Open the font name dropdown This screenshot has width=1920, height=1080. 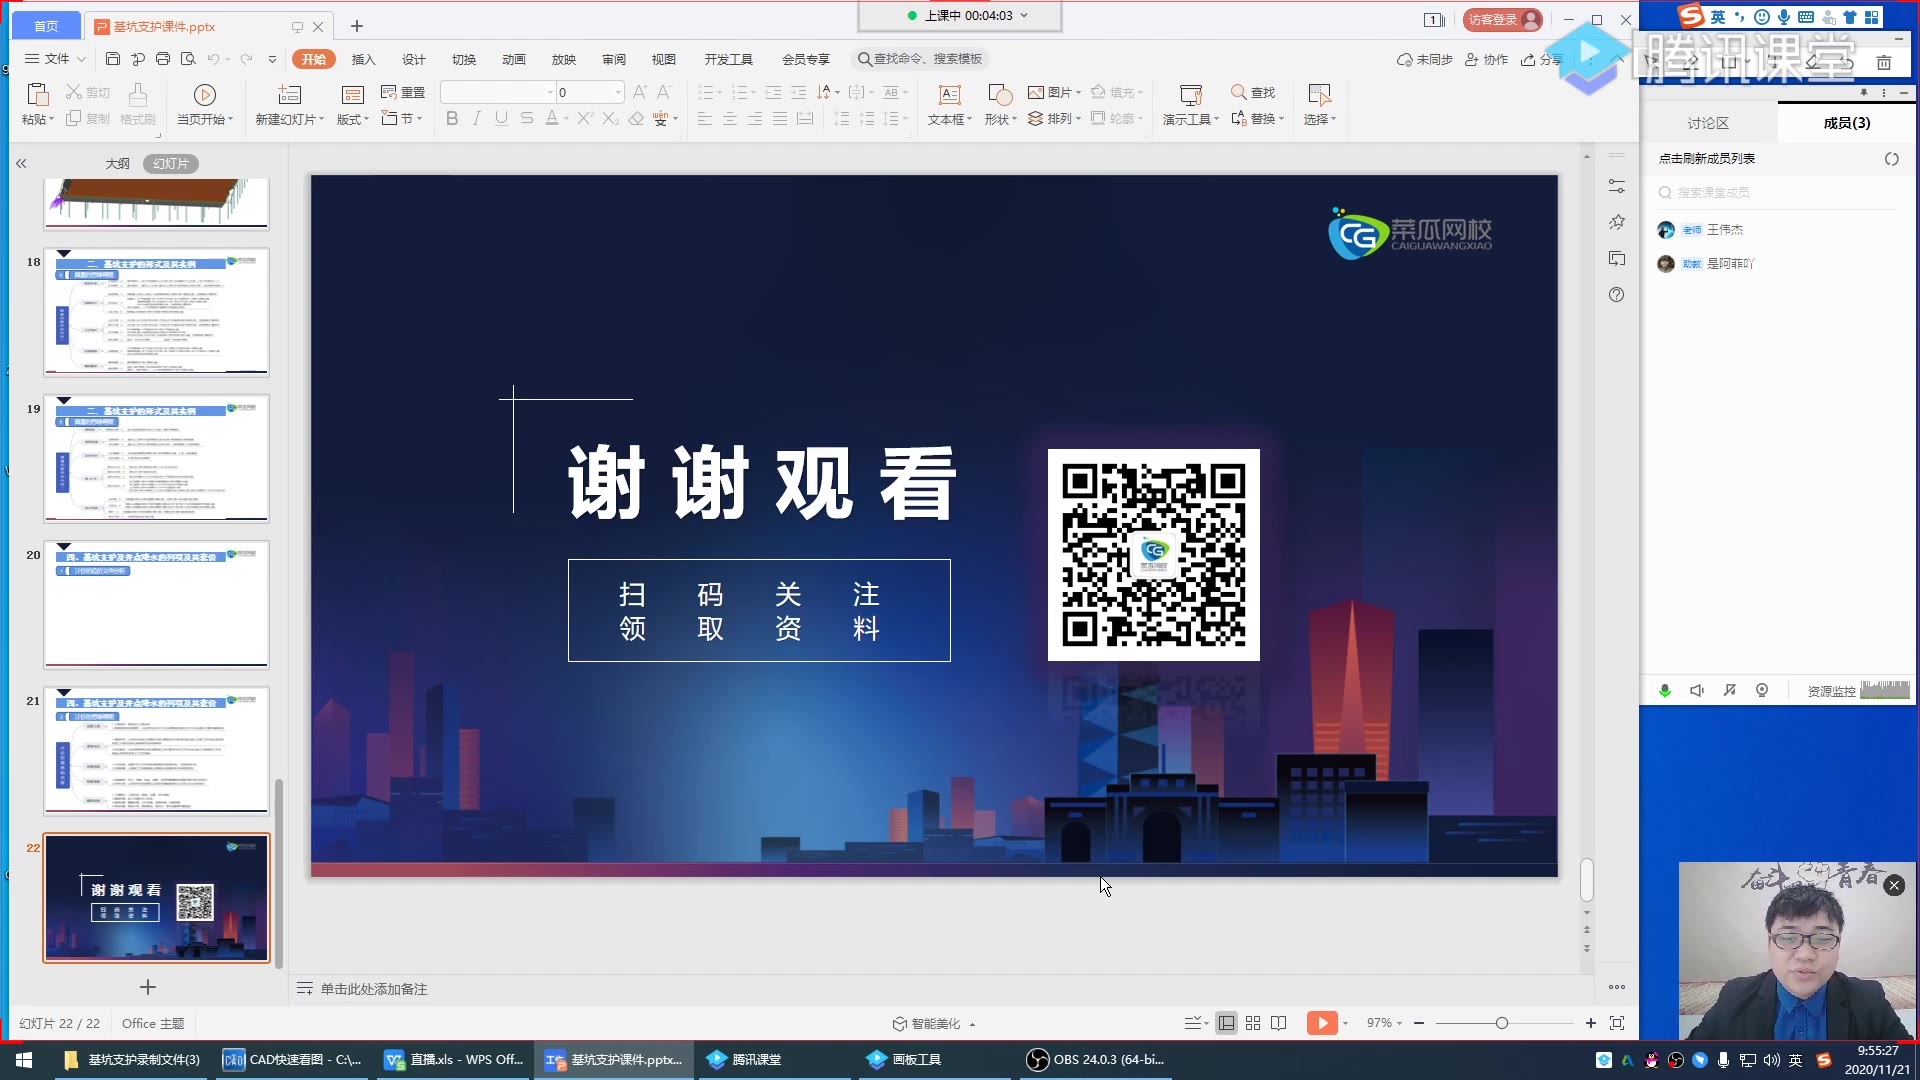(x=550, y=93)
